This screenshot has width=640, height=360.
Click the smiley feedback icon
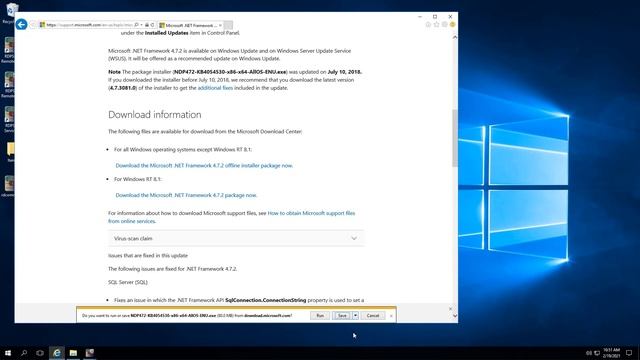point(452,24)
